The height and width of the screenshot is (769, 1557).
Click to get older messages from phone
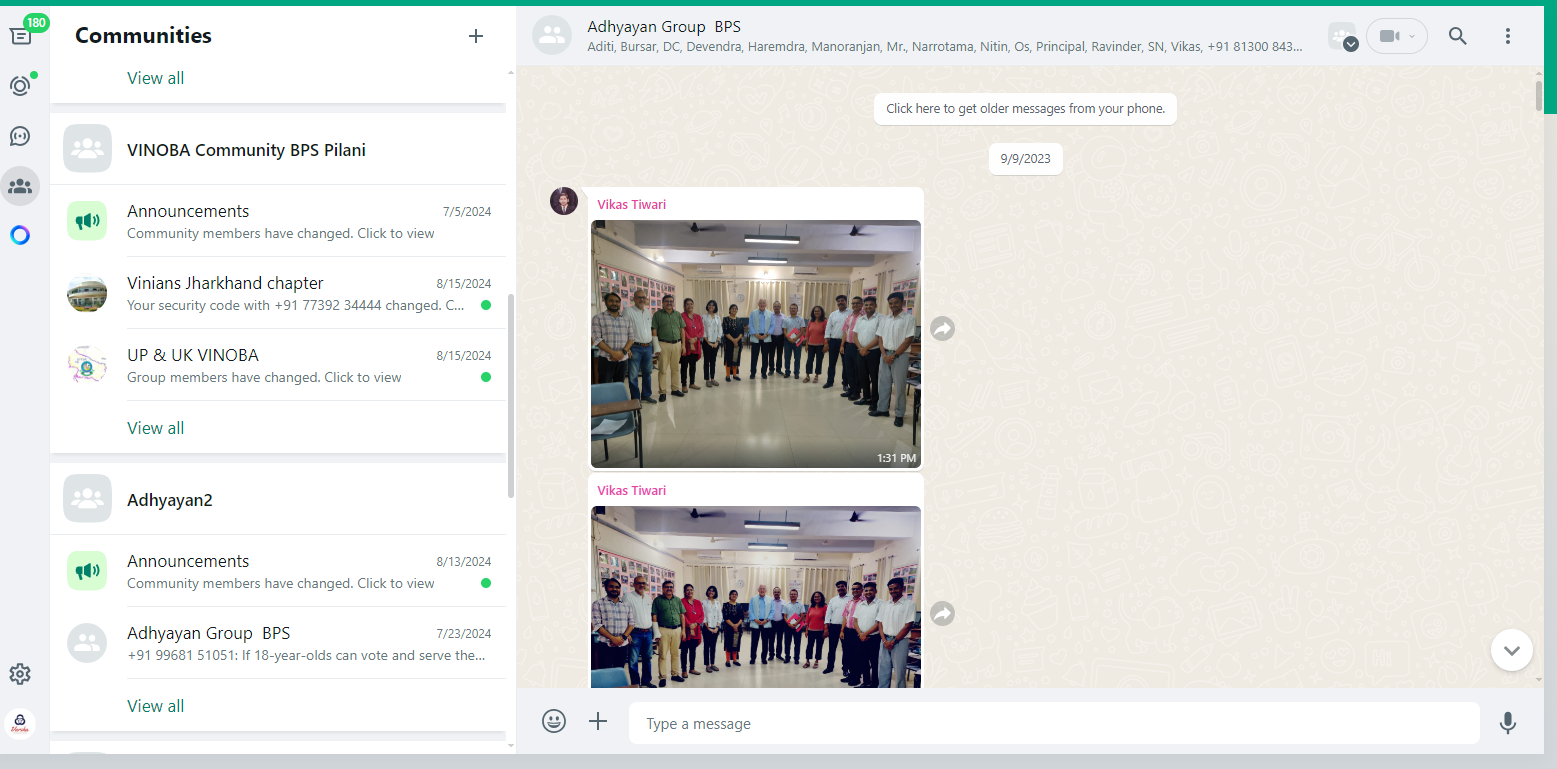pyautogui.click(x=1025, y=109)
